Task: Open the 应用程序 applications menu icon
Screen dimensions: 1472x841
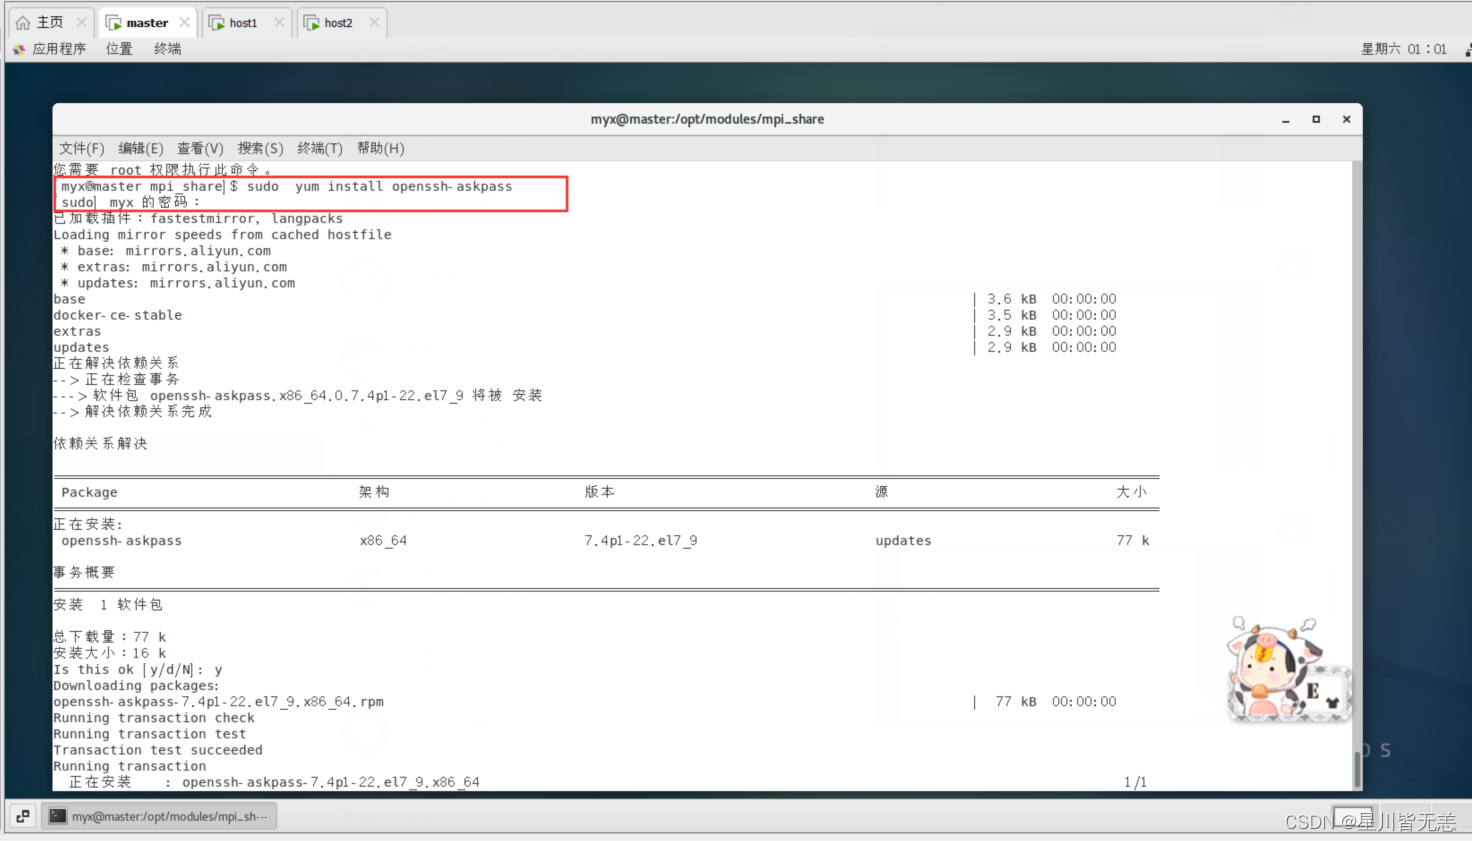Action: pos(18,48)
